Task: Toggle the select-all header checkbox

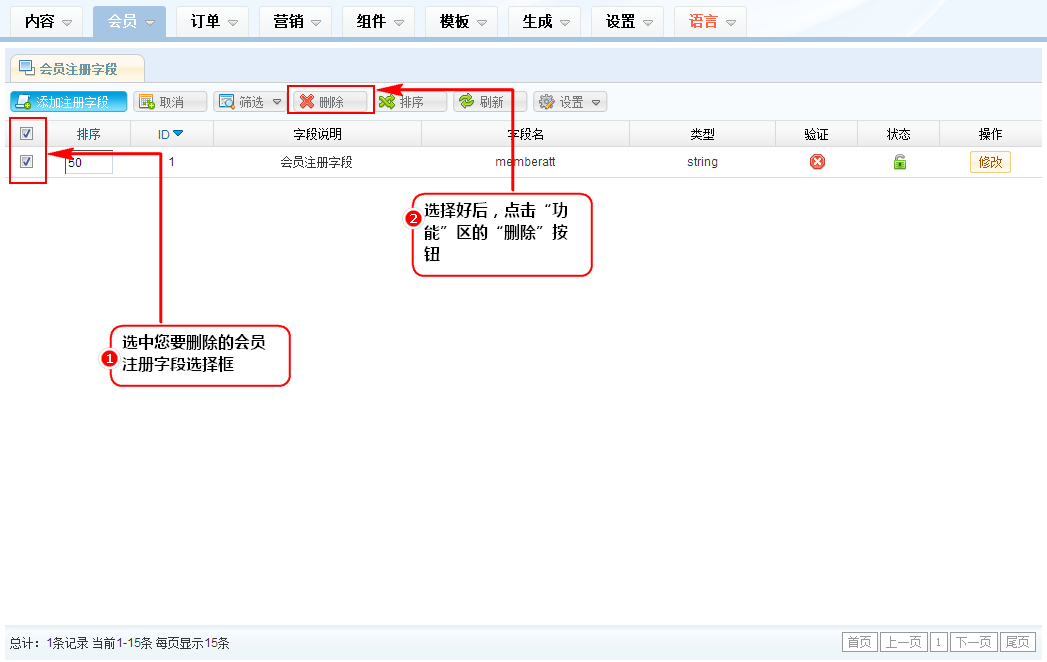Action: point(27,134)
